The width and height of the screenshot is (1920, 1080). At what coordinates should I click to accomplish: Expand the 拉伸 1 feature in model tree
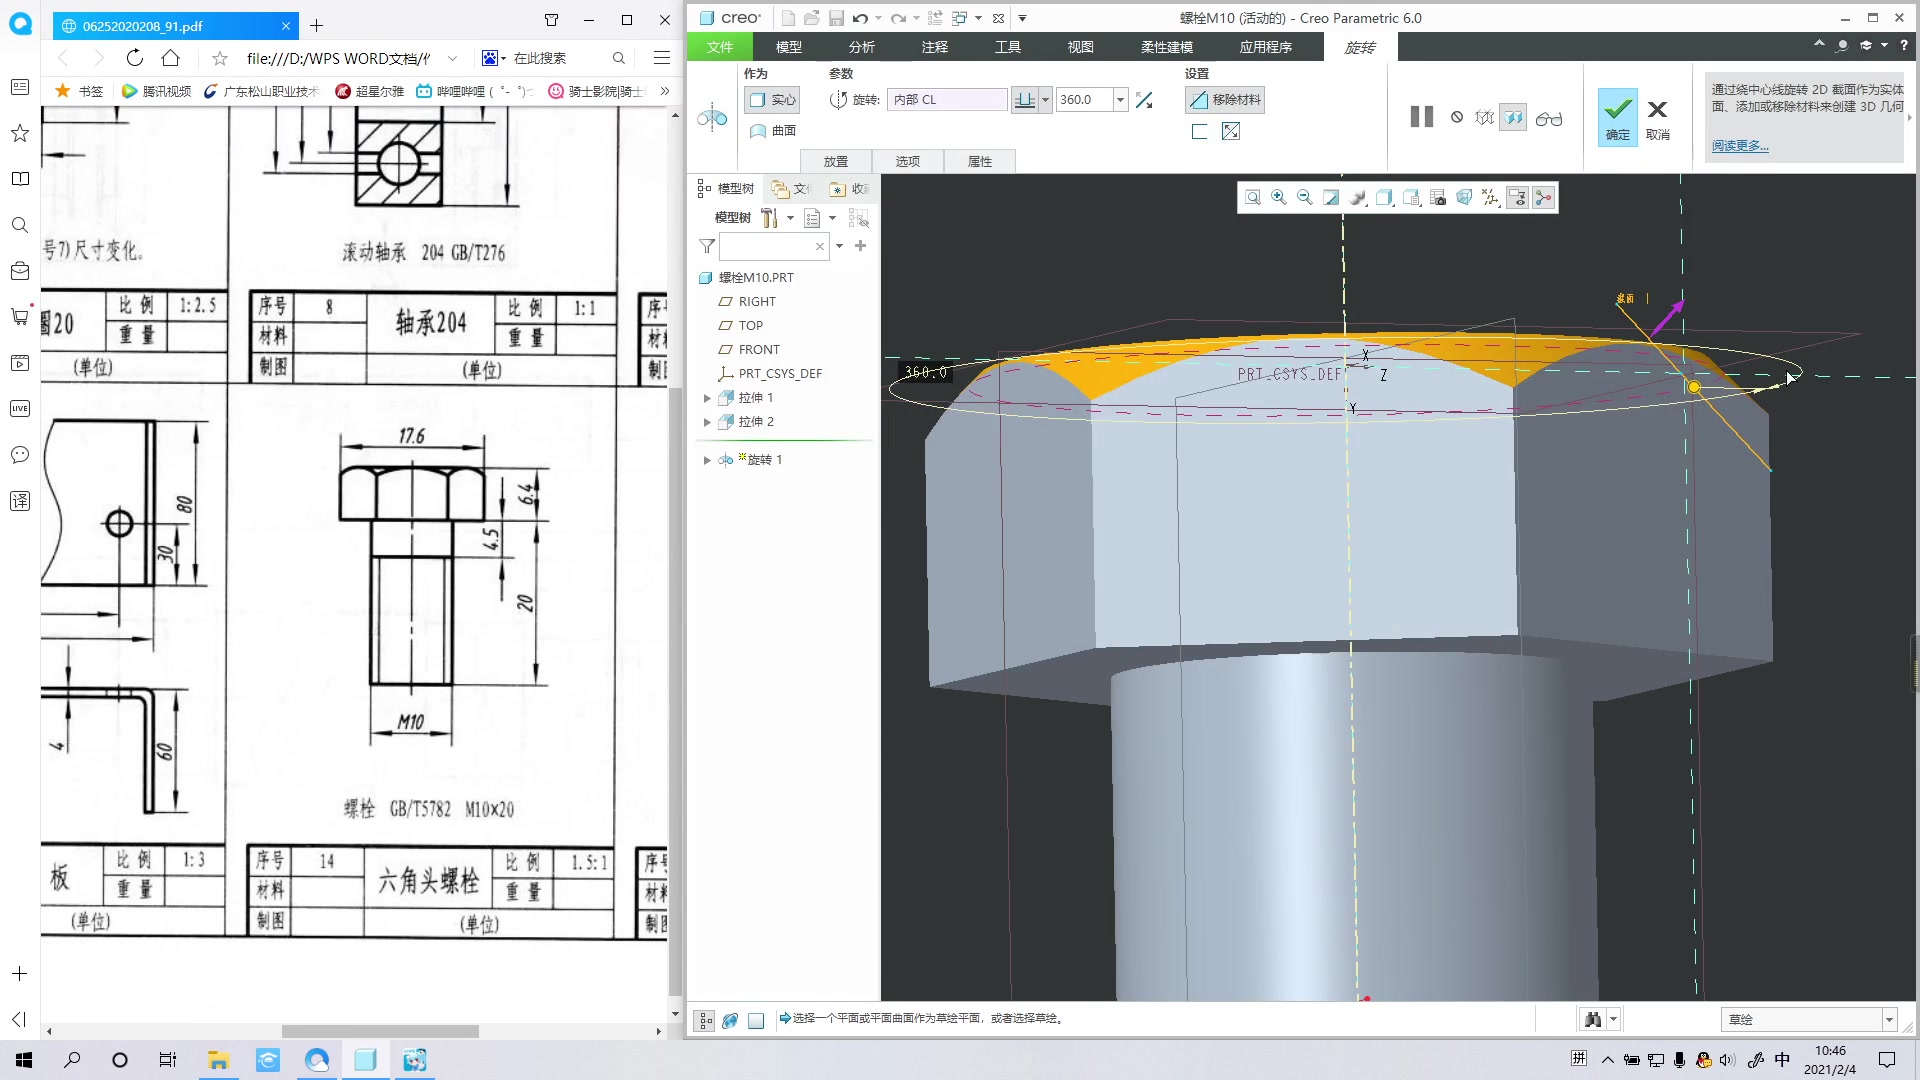pyautogui.click(x=705, y=397)
